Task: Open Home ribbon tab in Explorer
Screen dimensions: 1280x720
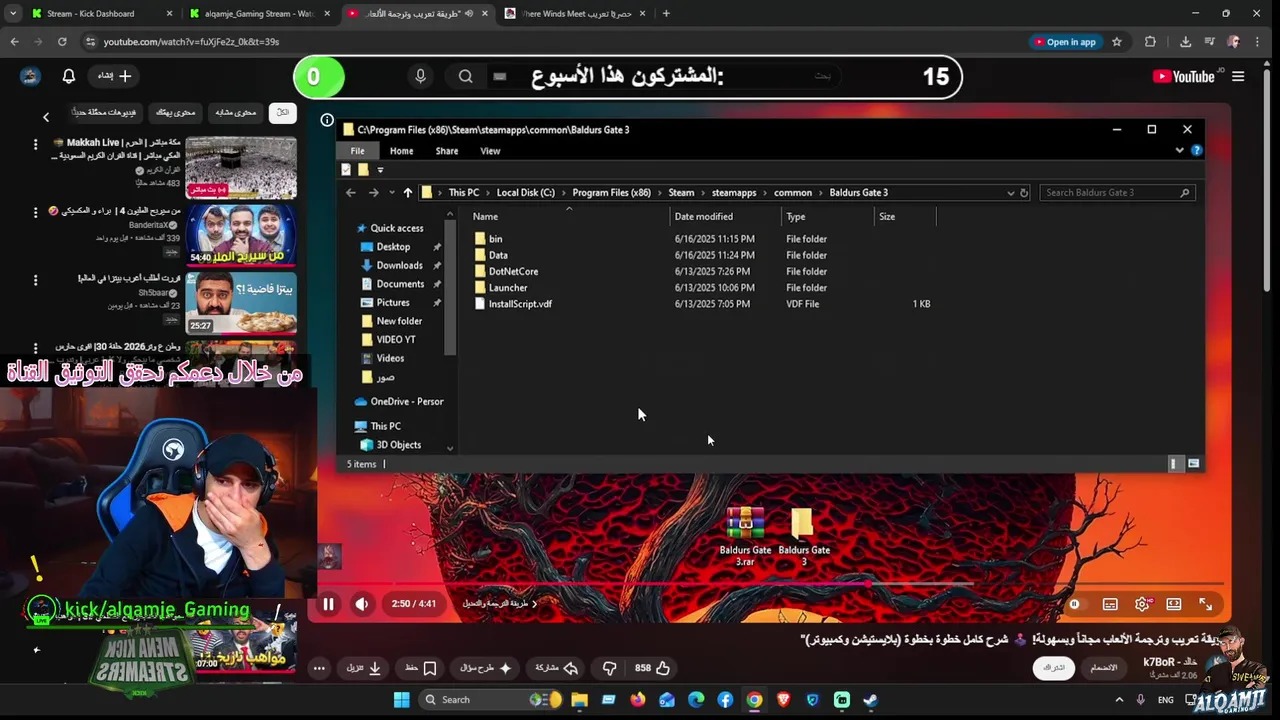Action: click(x=401, y=151)
